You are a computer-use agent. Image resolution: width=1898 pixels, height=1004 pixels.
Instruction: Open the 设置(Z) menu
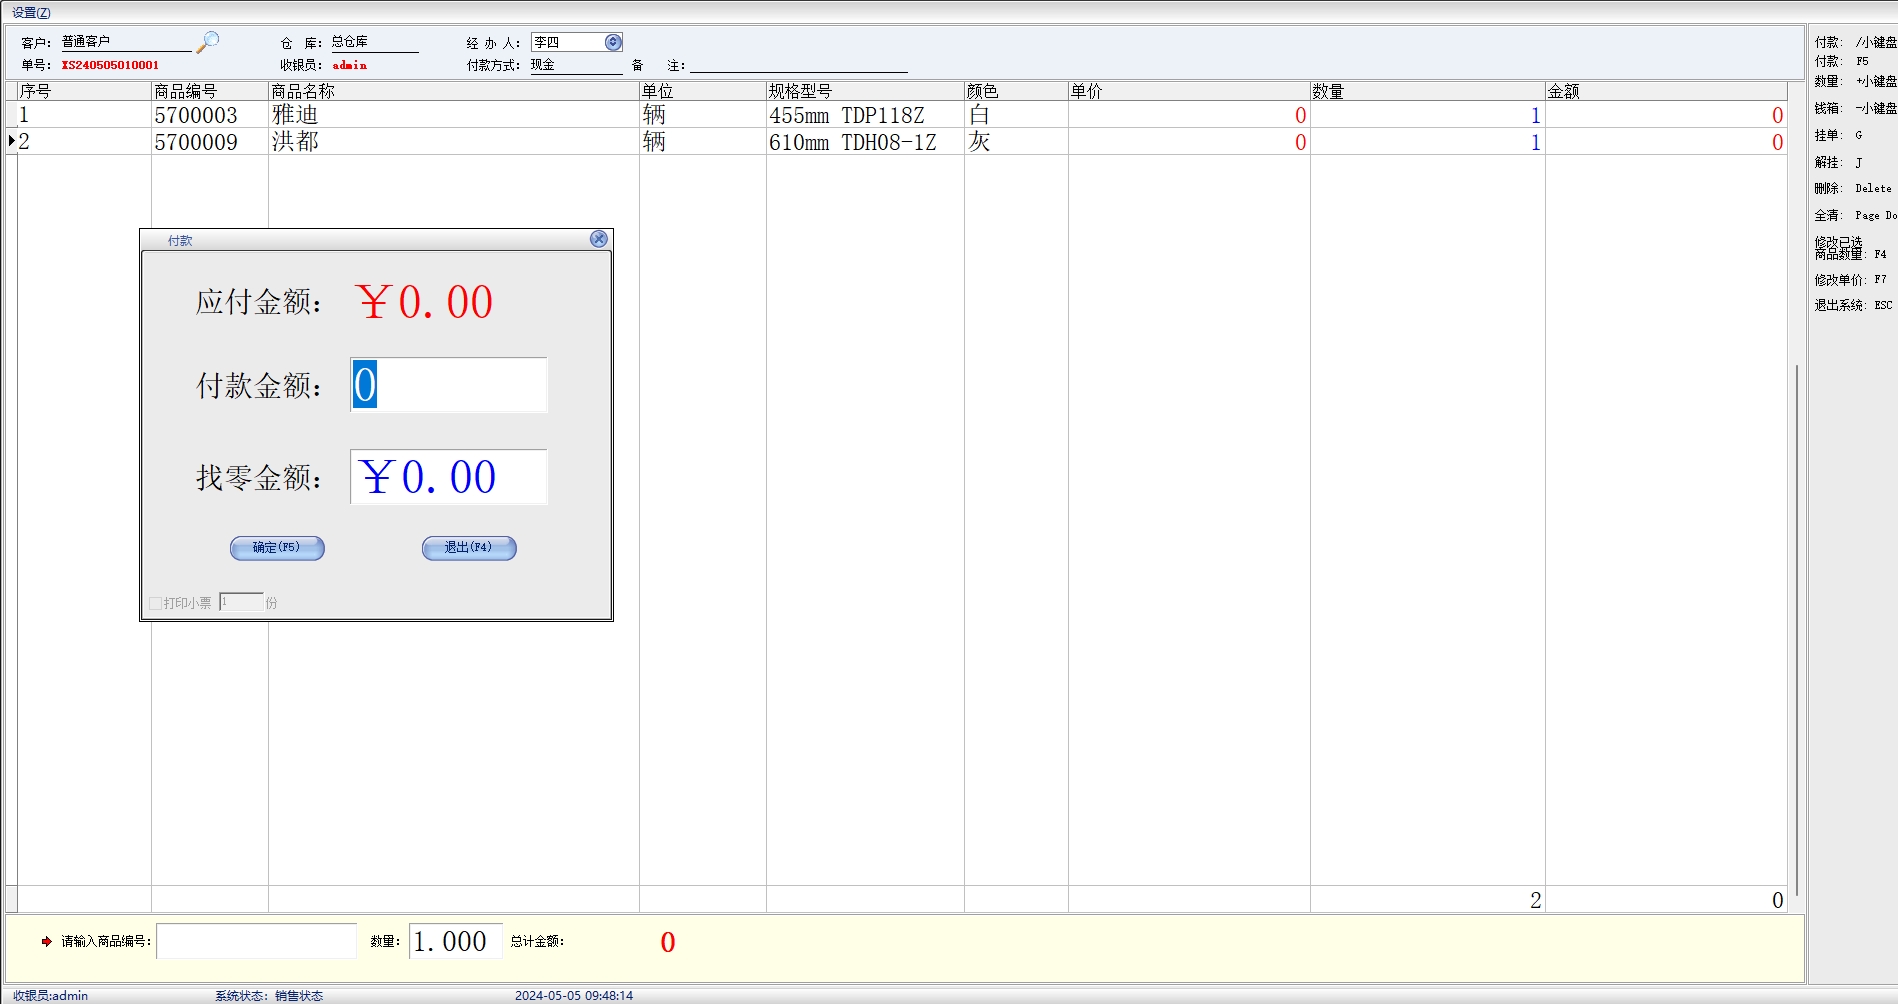pos(31,12)
